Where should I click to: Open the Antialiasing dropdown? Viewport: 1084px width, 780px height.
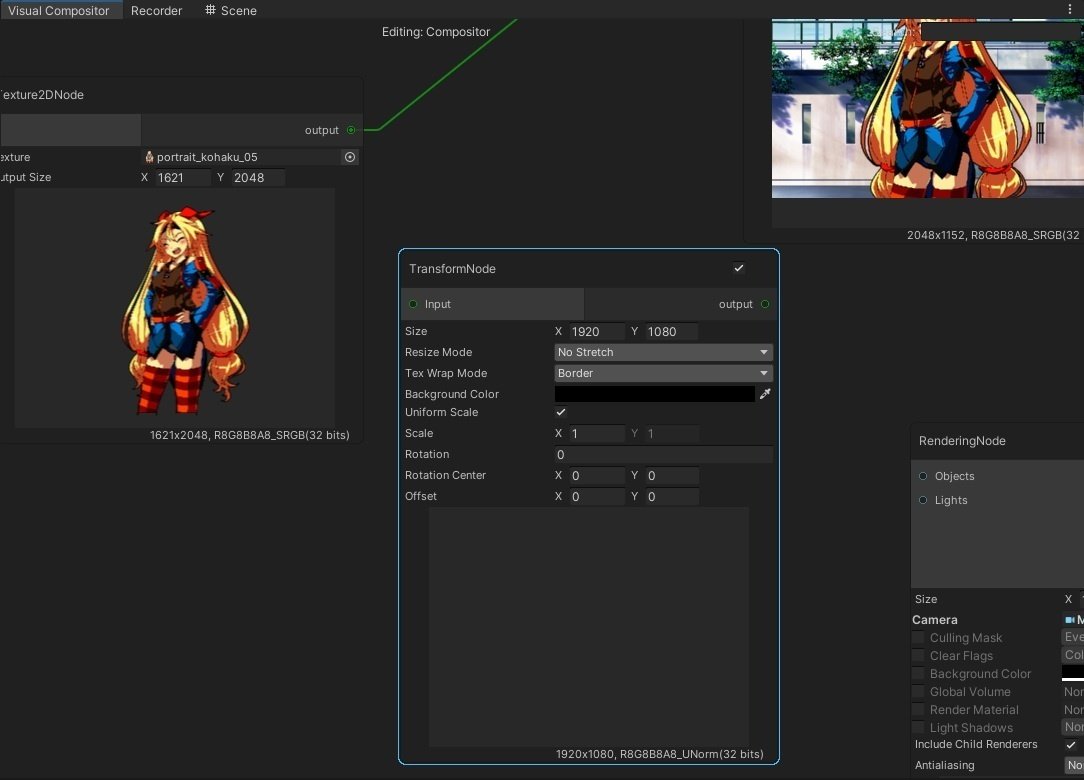tap(1074, 765)
